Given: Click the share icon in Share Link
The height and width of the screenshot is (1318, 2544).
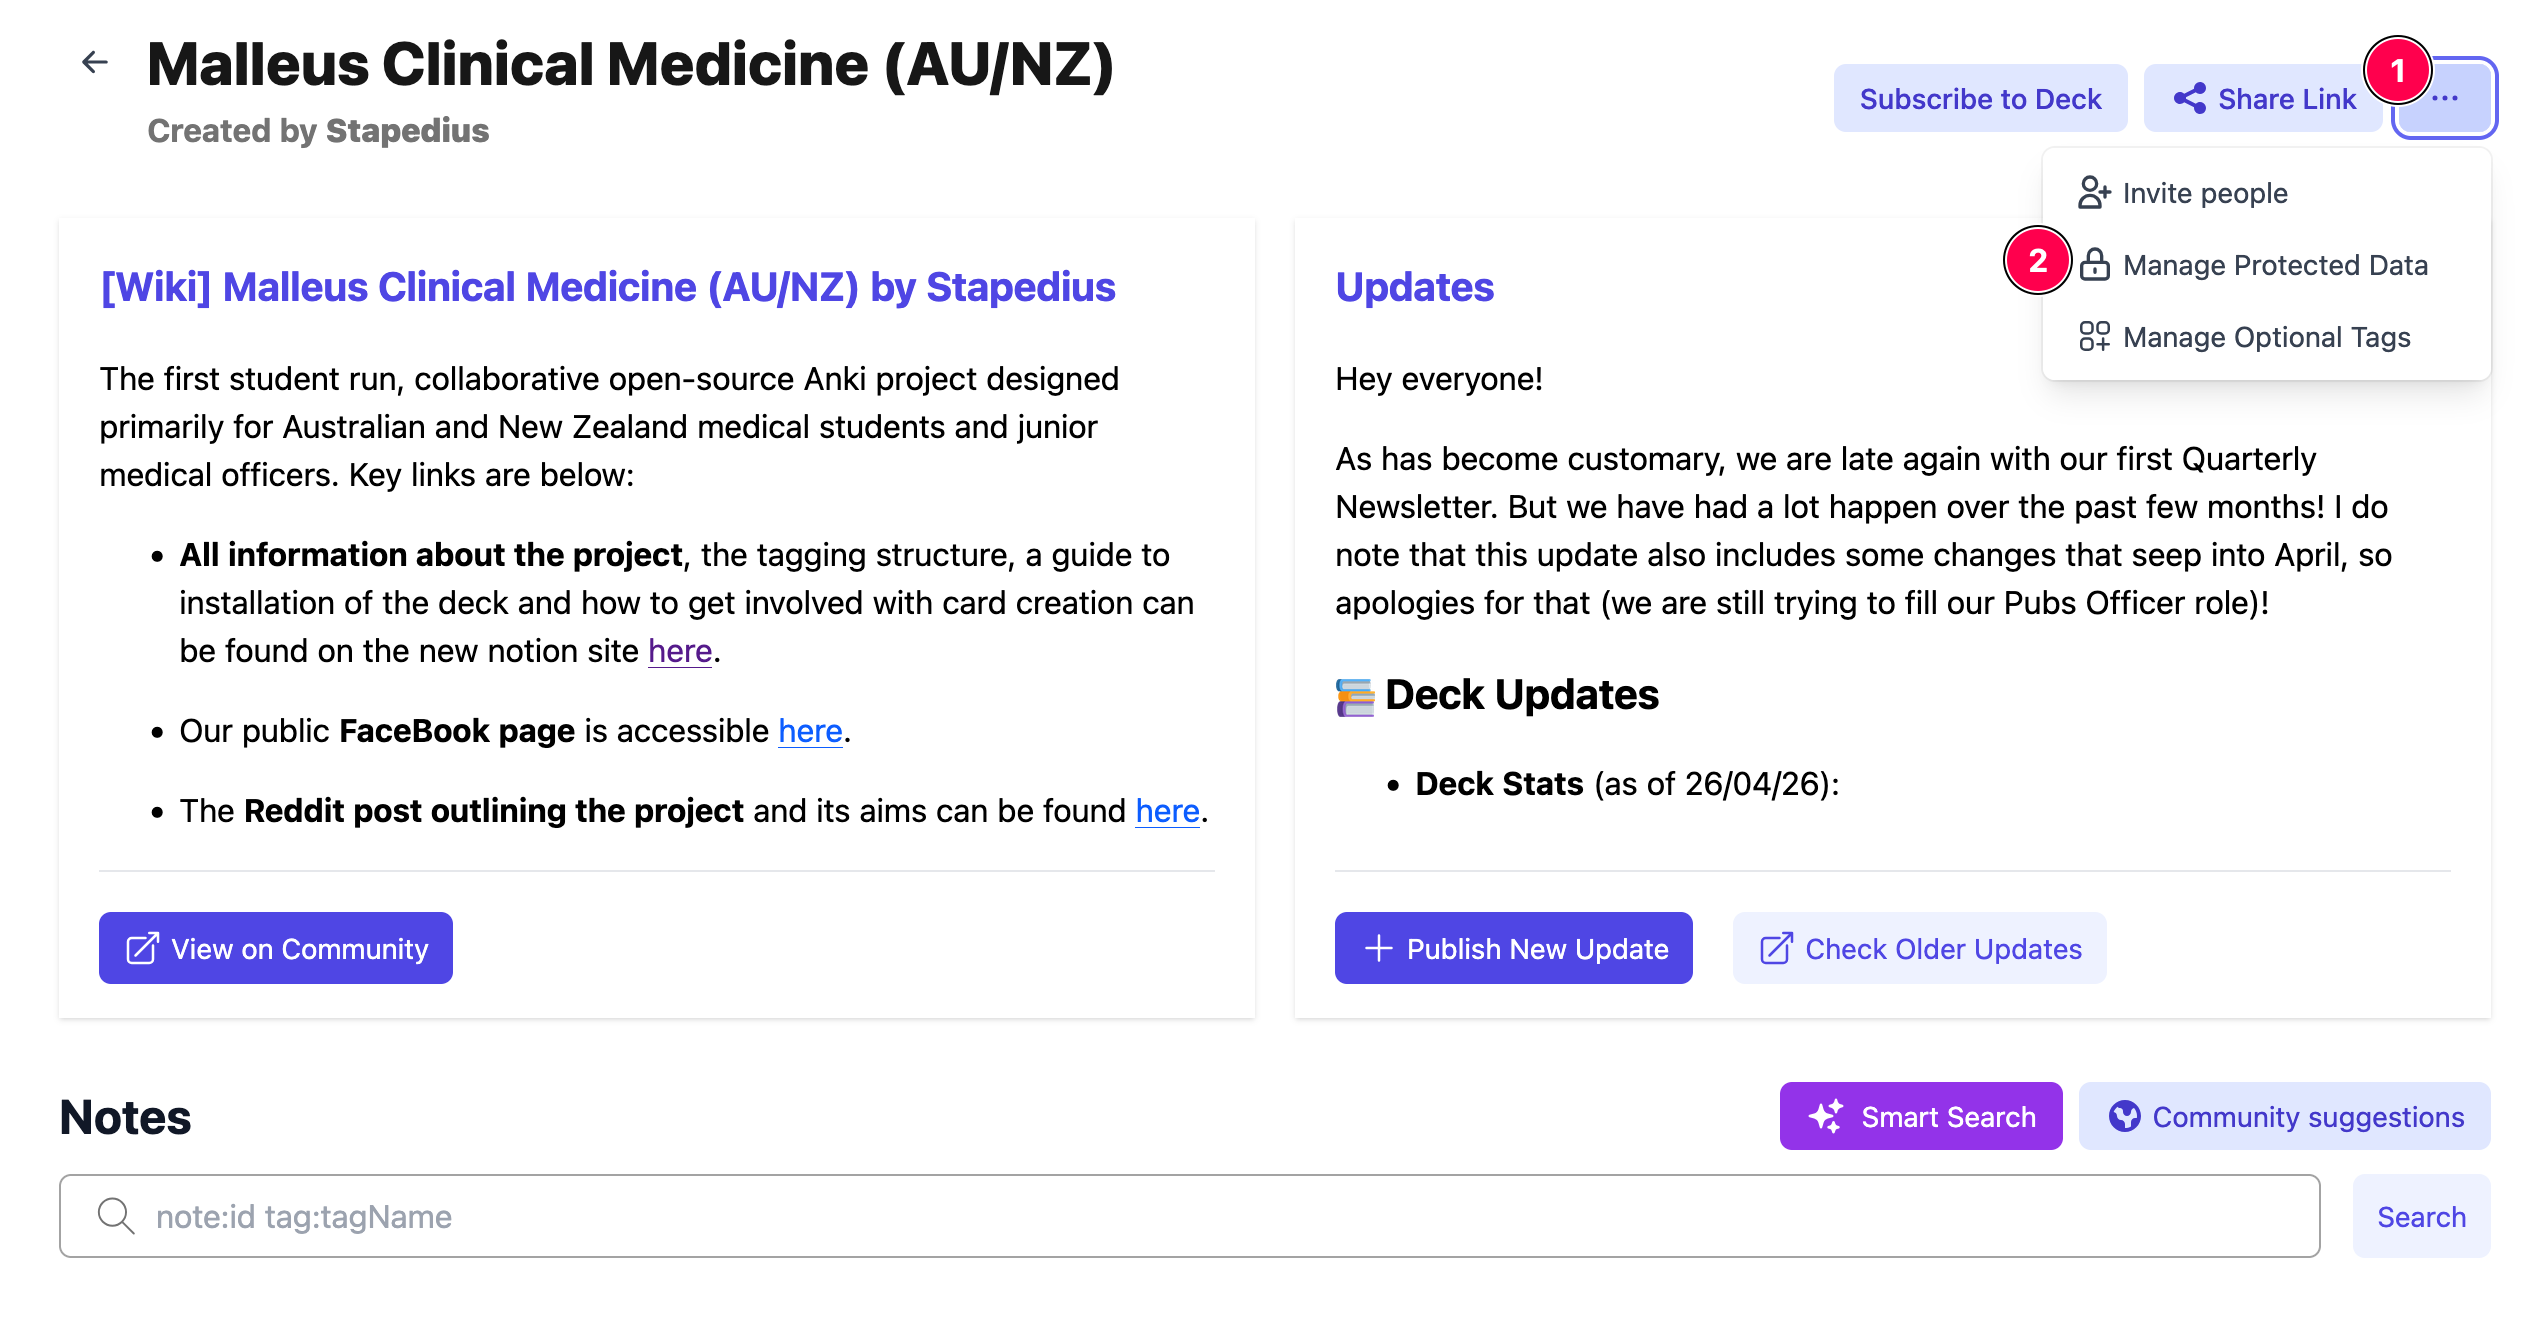Looking at the screenshot, I should pyautogui.click(x=2190, y=98).
